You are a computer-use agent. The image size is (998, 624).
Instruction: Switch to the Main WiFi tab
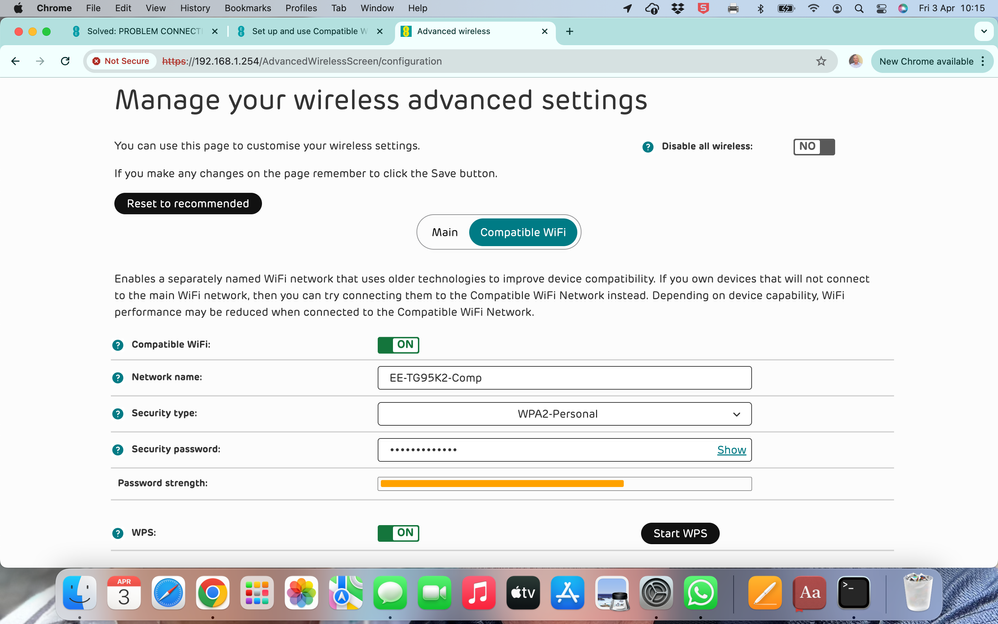click(x=445, y=232)
